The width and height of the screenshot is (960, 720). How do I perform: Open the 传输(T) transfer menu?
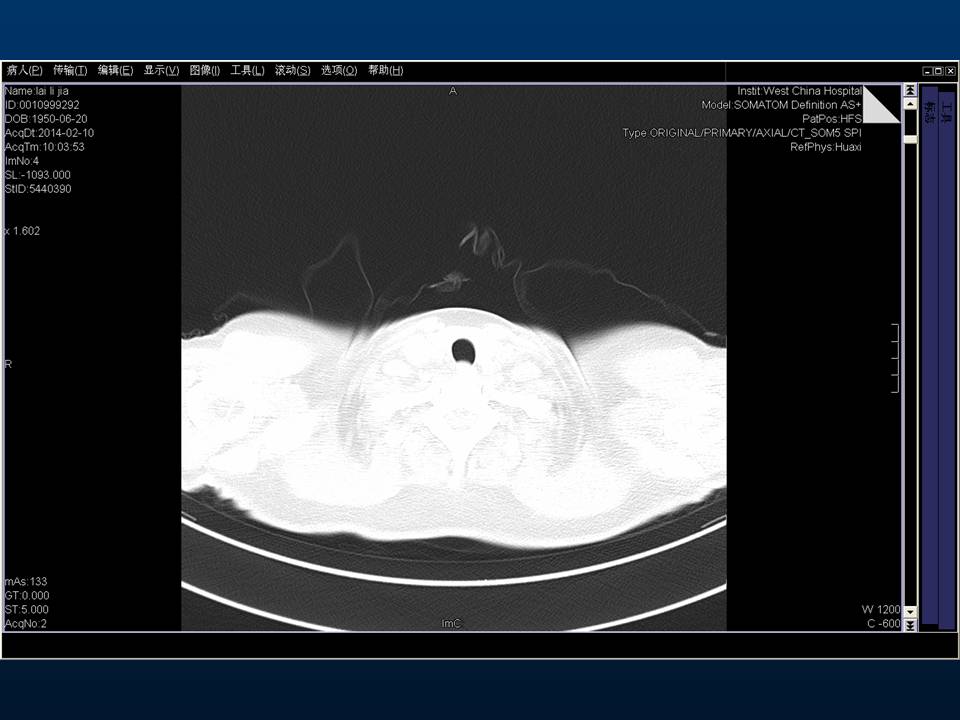pyautogui.click(x=70, y=71)
